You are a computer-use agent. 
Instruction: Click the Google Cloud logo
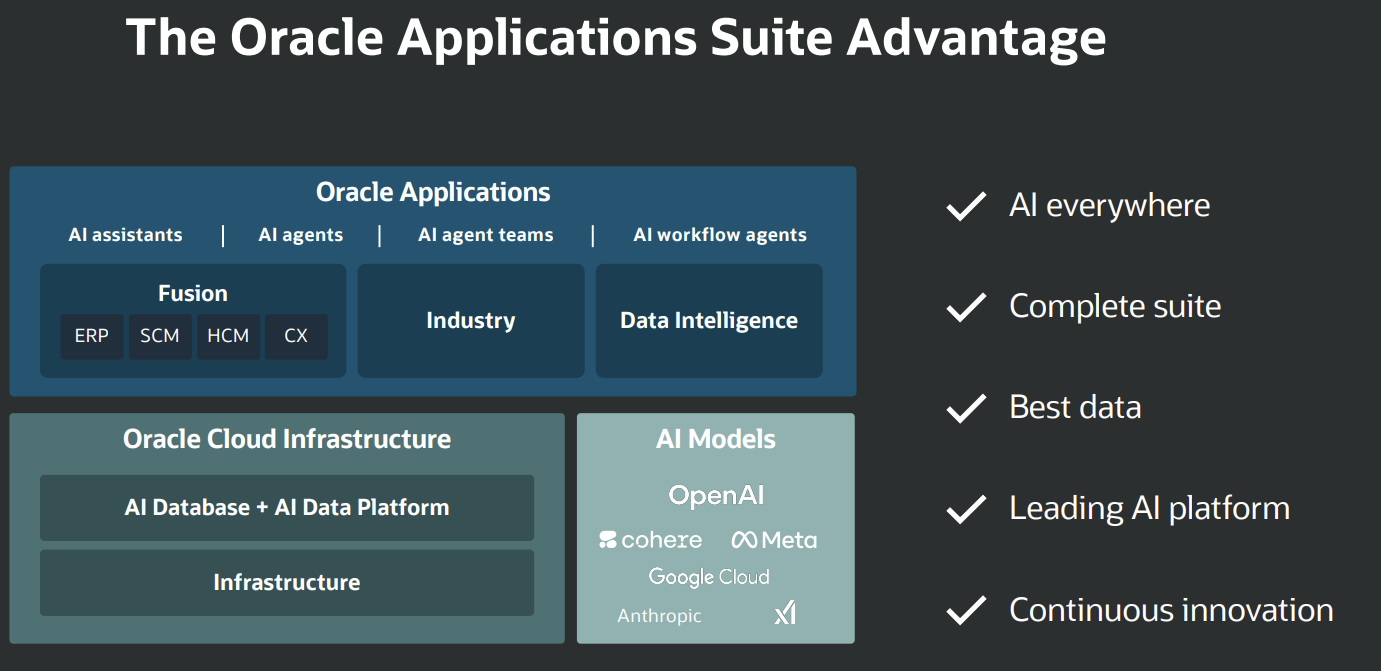(x=709, y=577)
